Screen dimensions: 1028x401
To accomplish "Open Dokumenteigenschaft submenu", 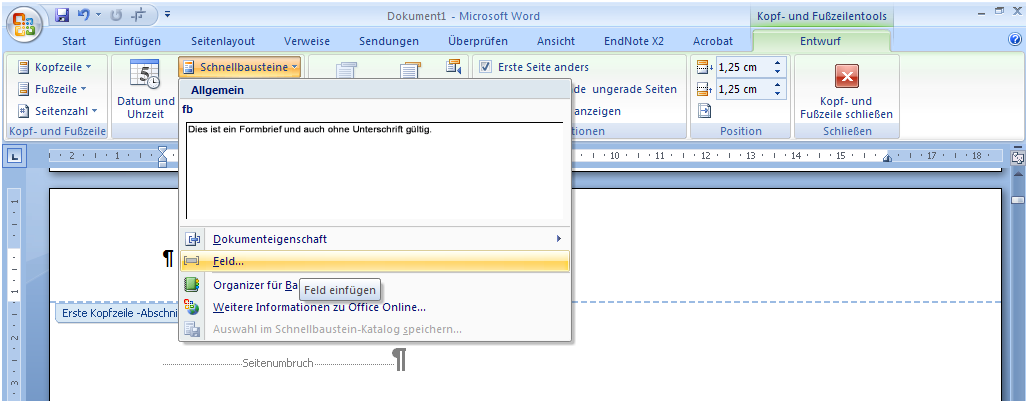I will pyautogui.click(x=374, y=239).
